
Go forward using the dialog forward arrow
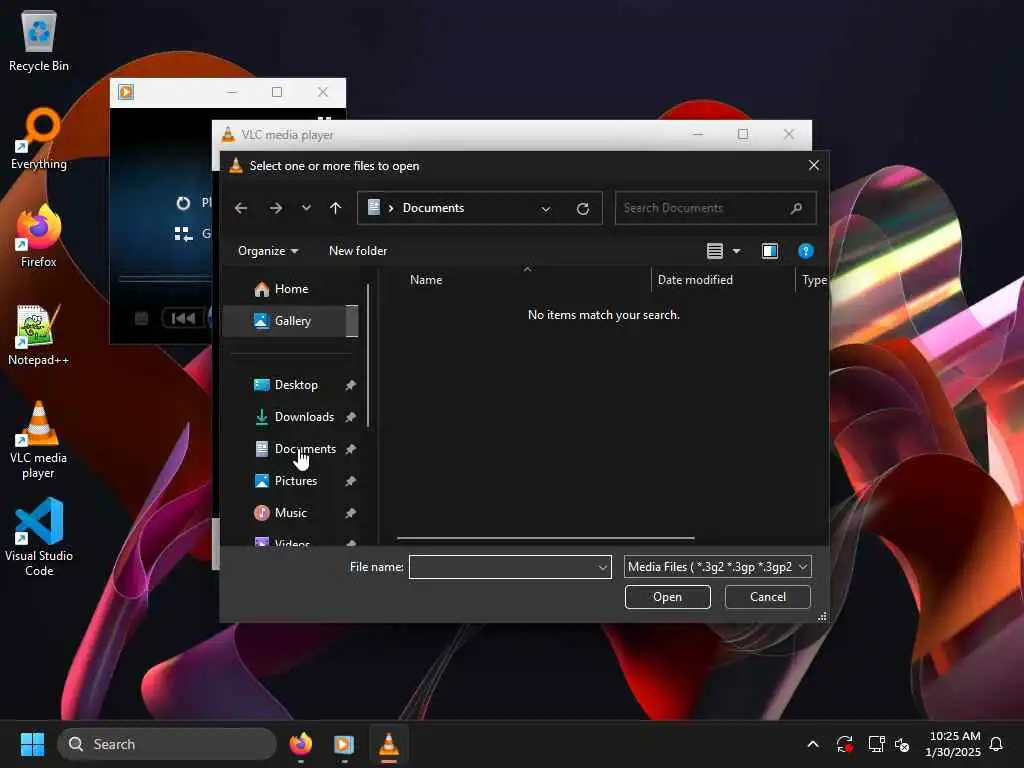[x=276, y=208]
